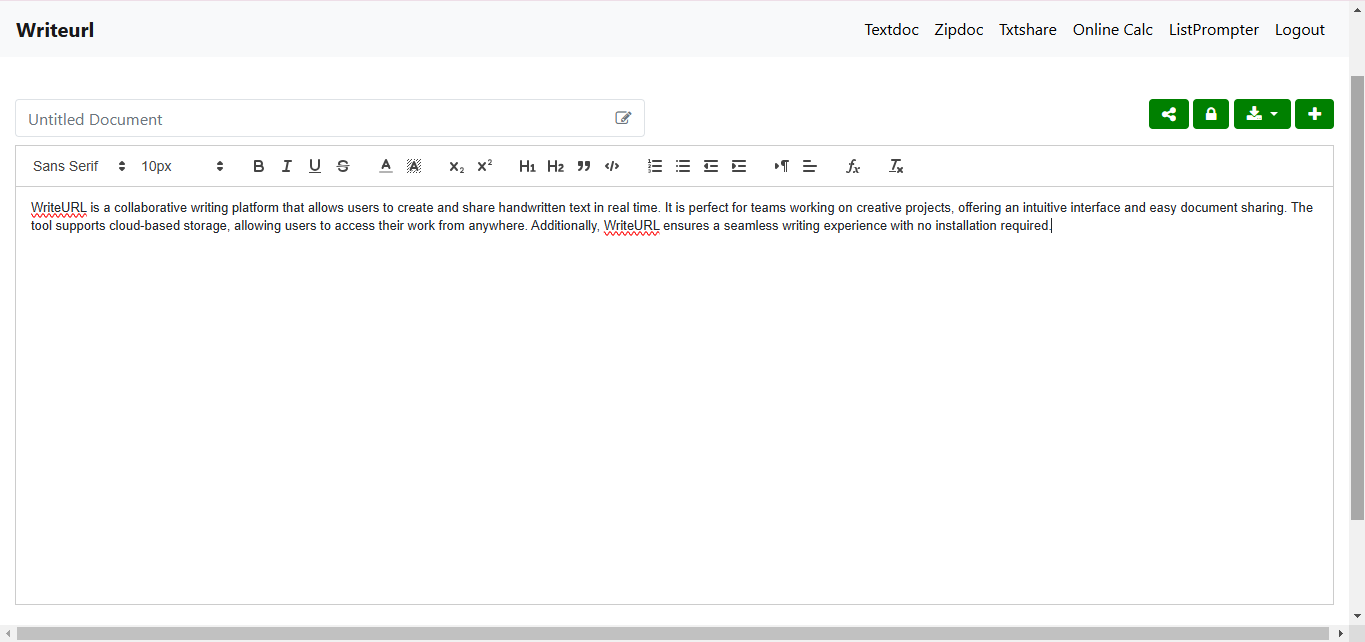Open ListPrompter in the navigation bar

point(1214,30)
